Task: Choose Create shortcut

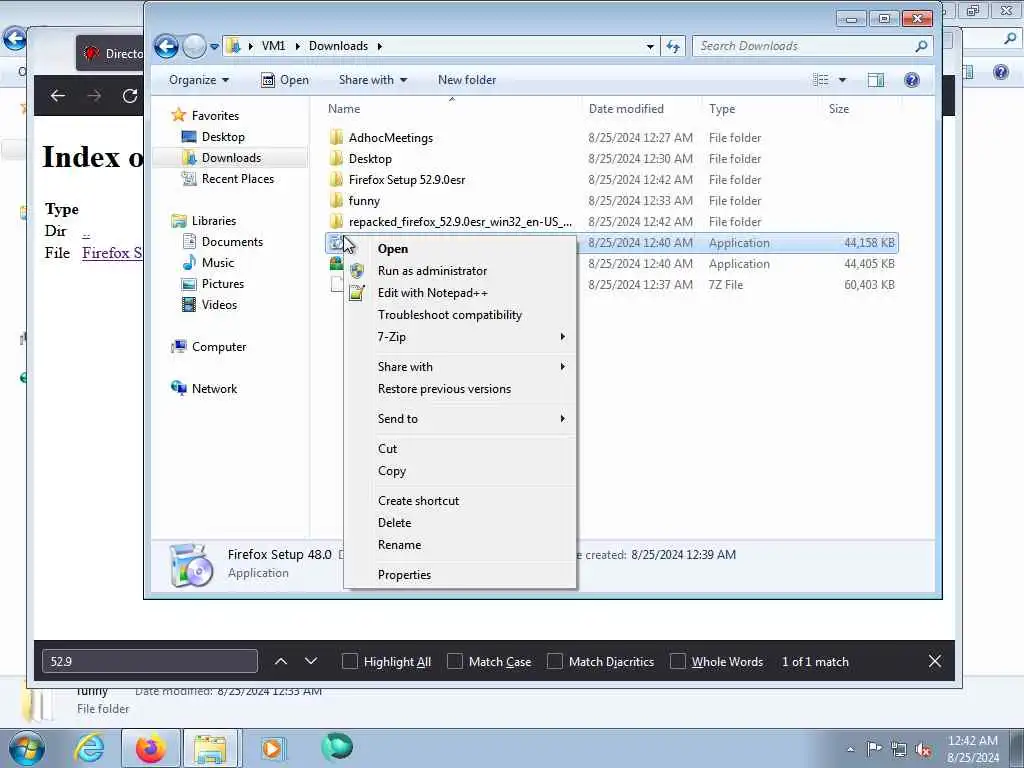Action: [x=460, y=501]
